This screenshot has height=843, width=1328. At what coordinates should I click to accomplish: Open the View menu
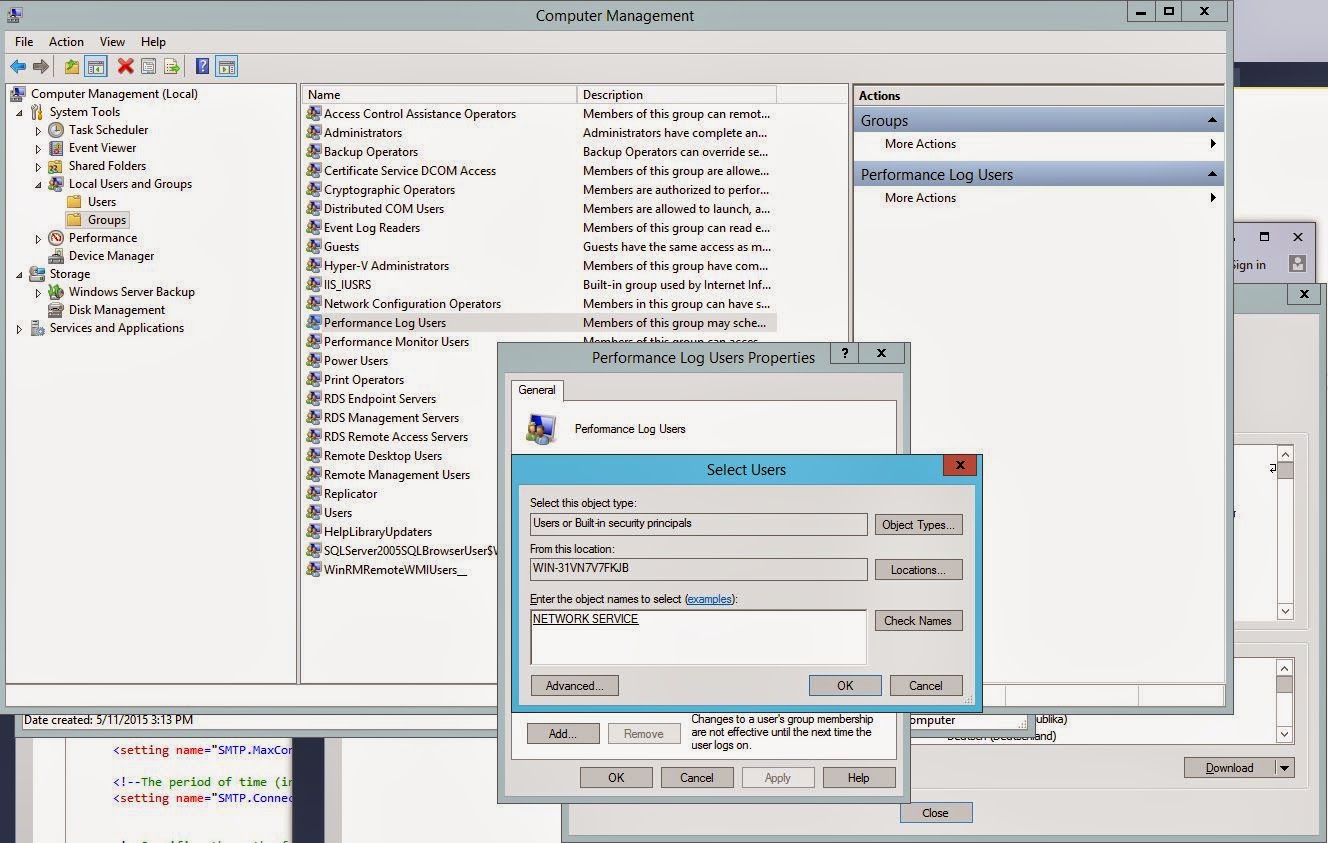coord(112,42)
